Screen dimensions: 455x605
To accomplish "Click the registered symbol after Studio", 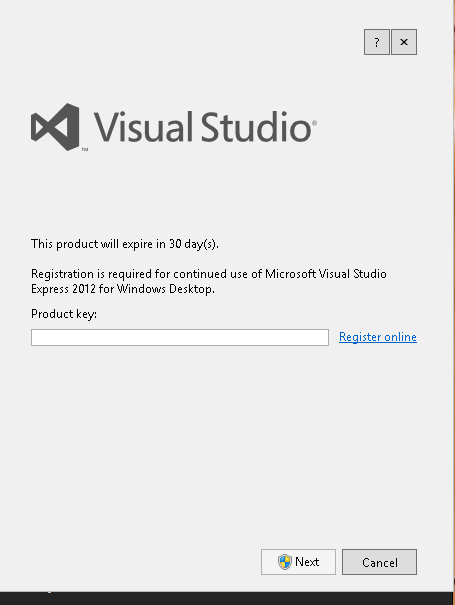I will (314, 123).
